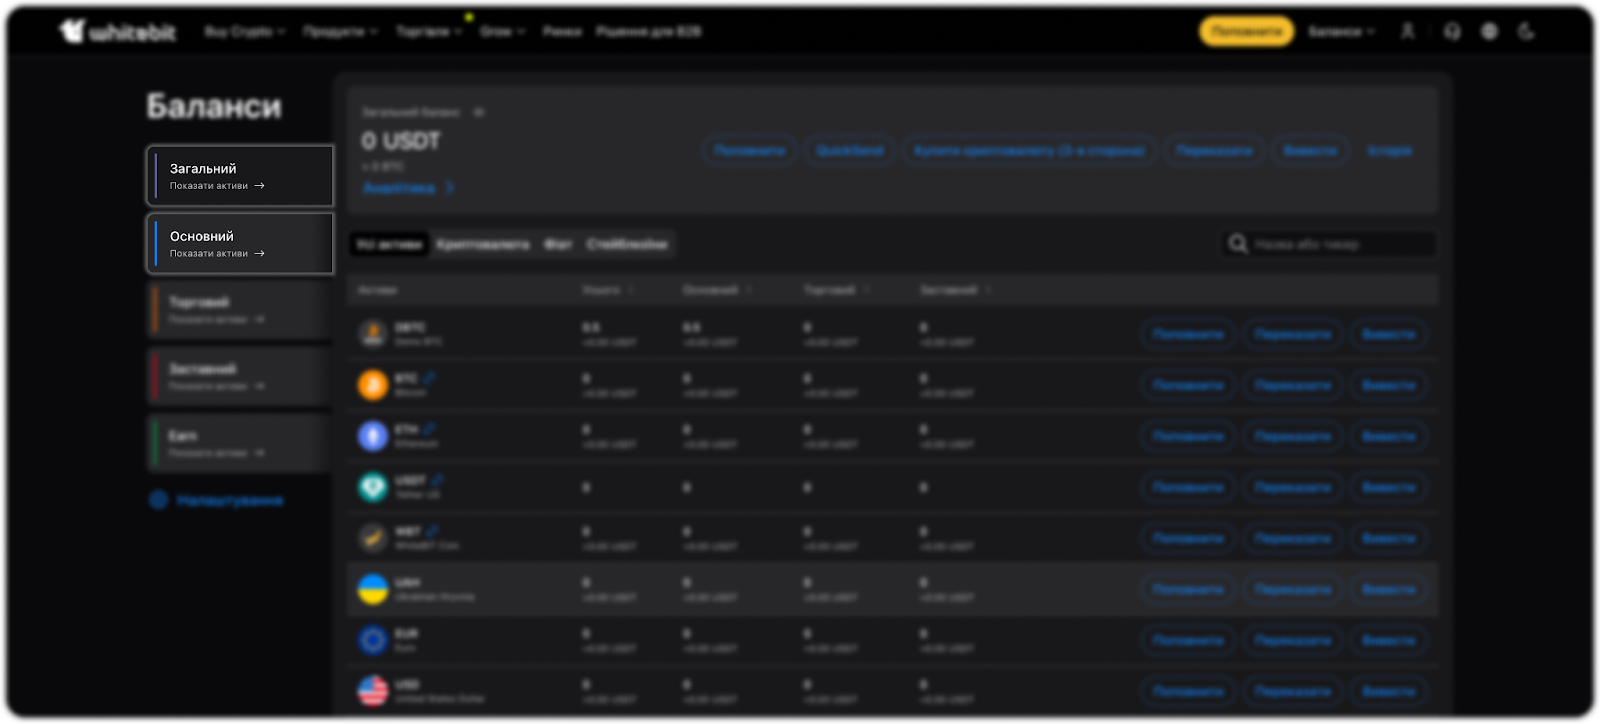Click the WhiteBIT logo

point(117,32)
